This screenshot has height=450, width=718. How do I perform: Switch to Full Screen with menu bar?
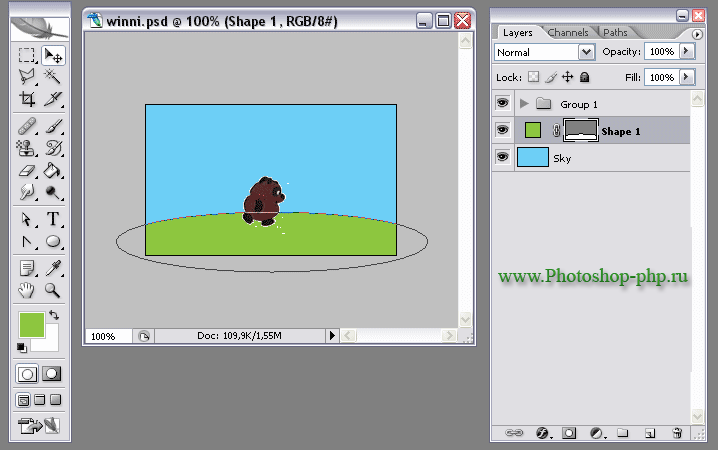coord(40,400)
